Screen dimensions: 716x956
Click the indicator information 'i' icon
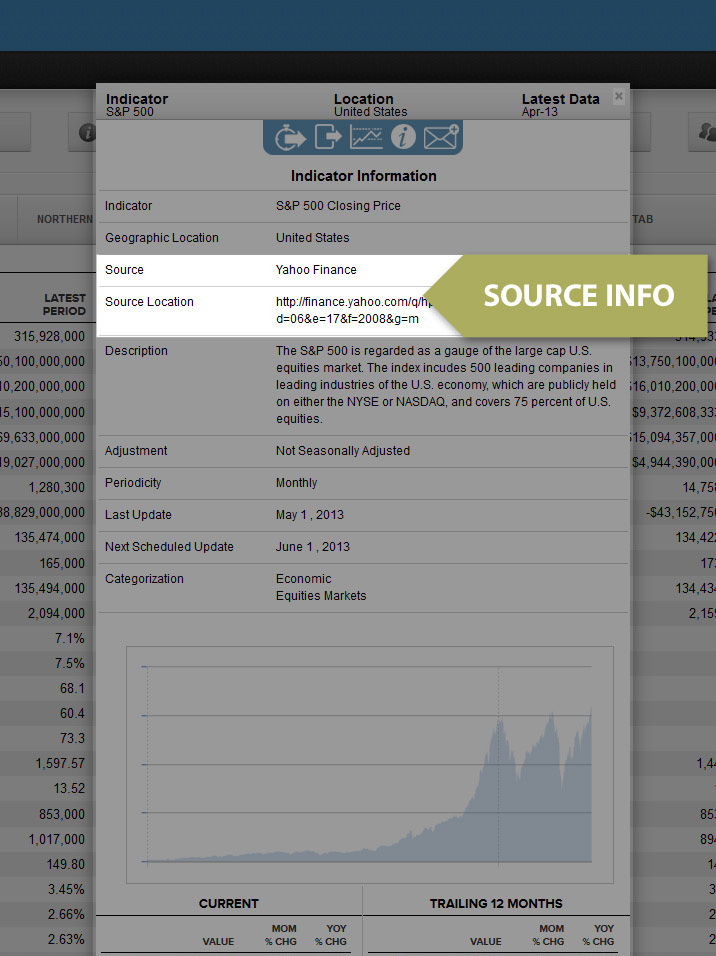[403, 137]
